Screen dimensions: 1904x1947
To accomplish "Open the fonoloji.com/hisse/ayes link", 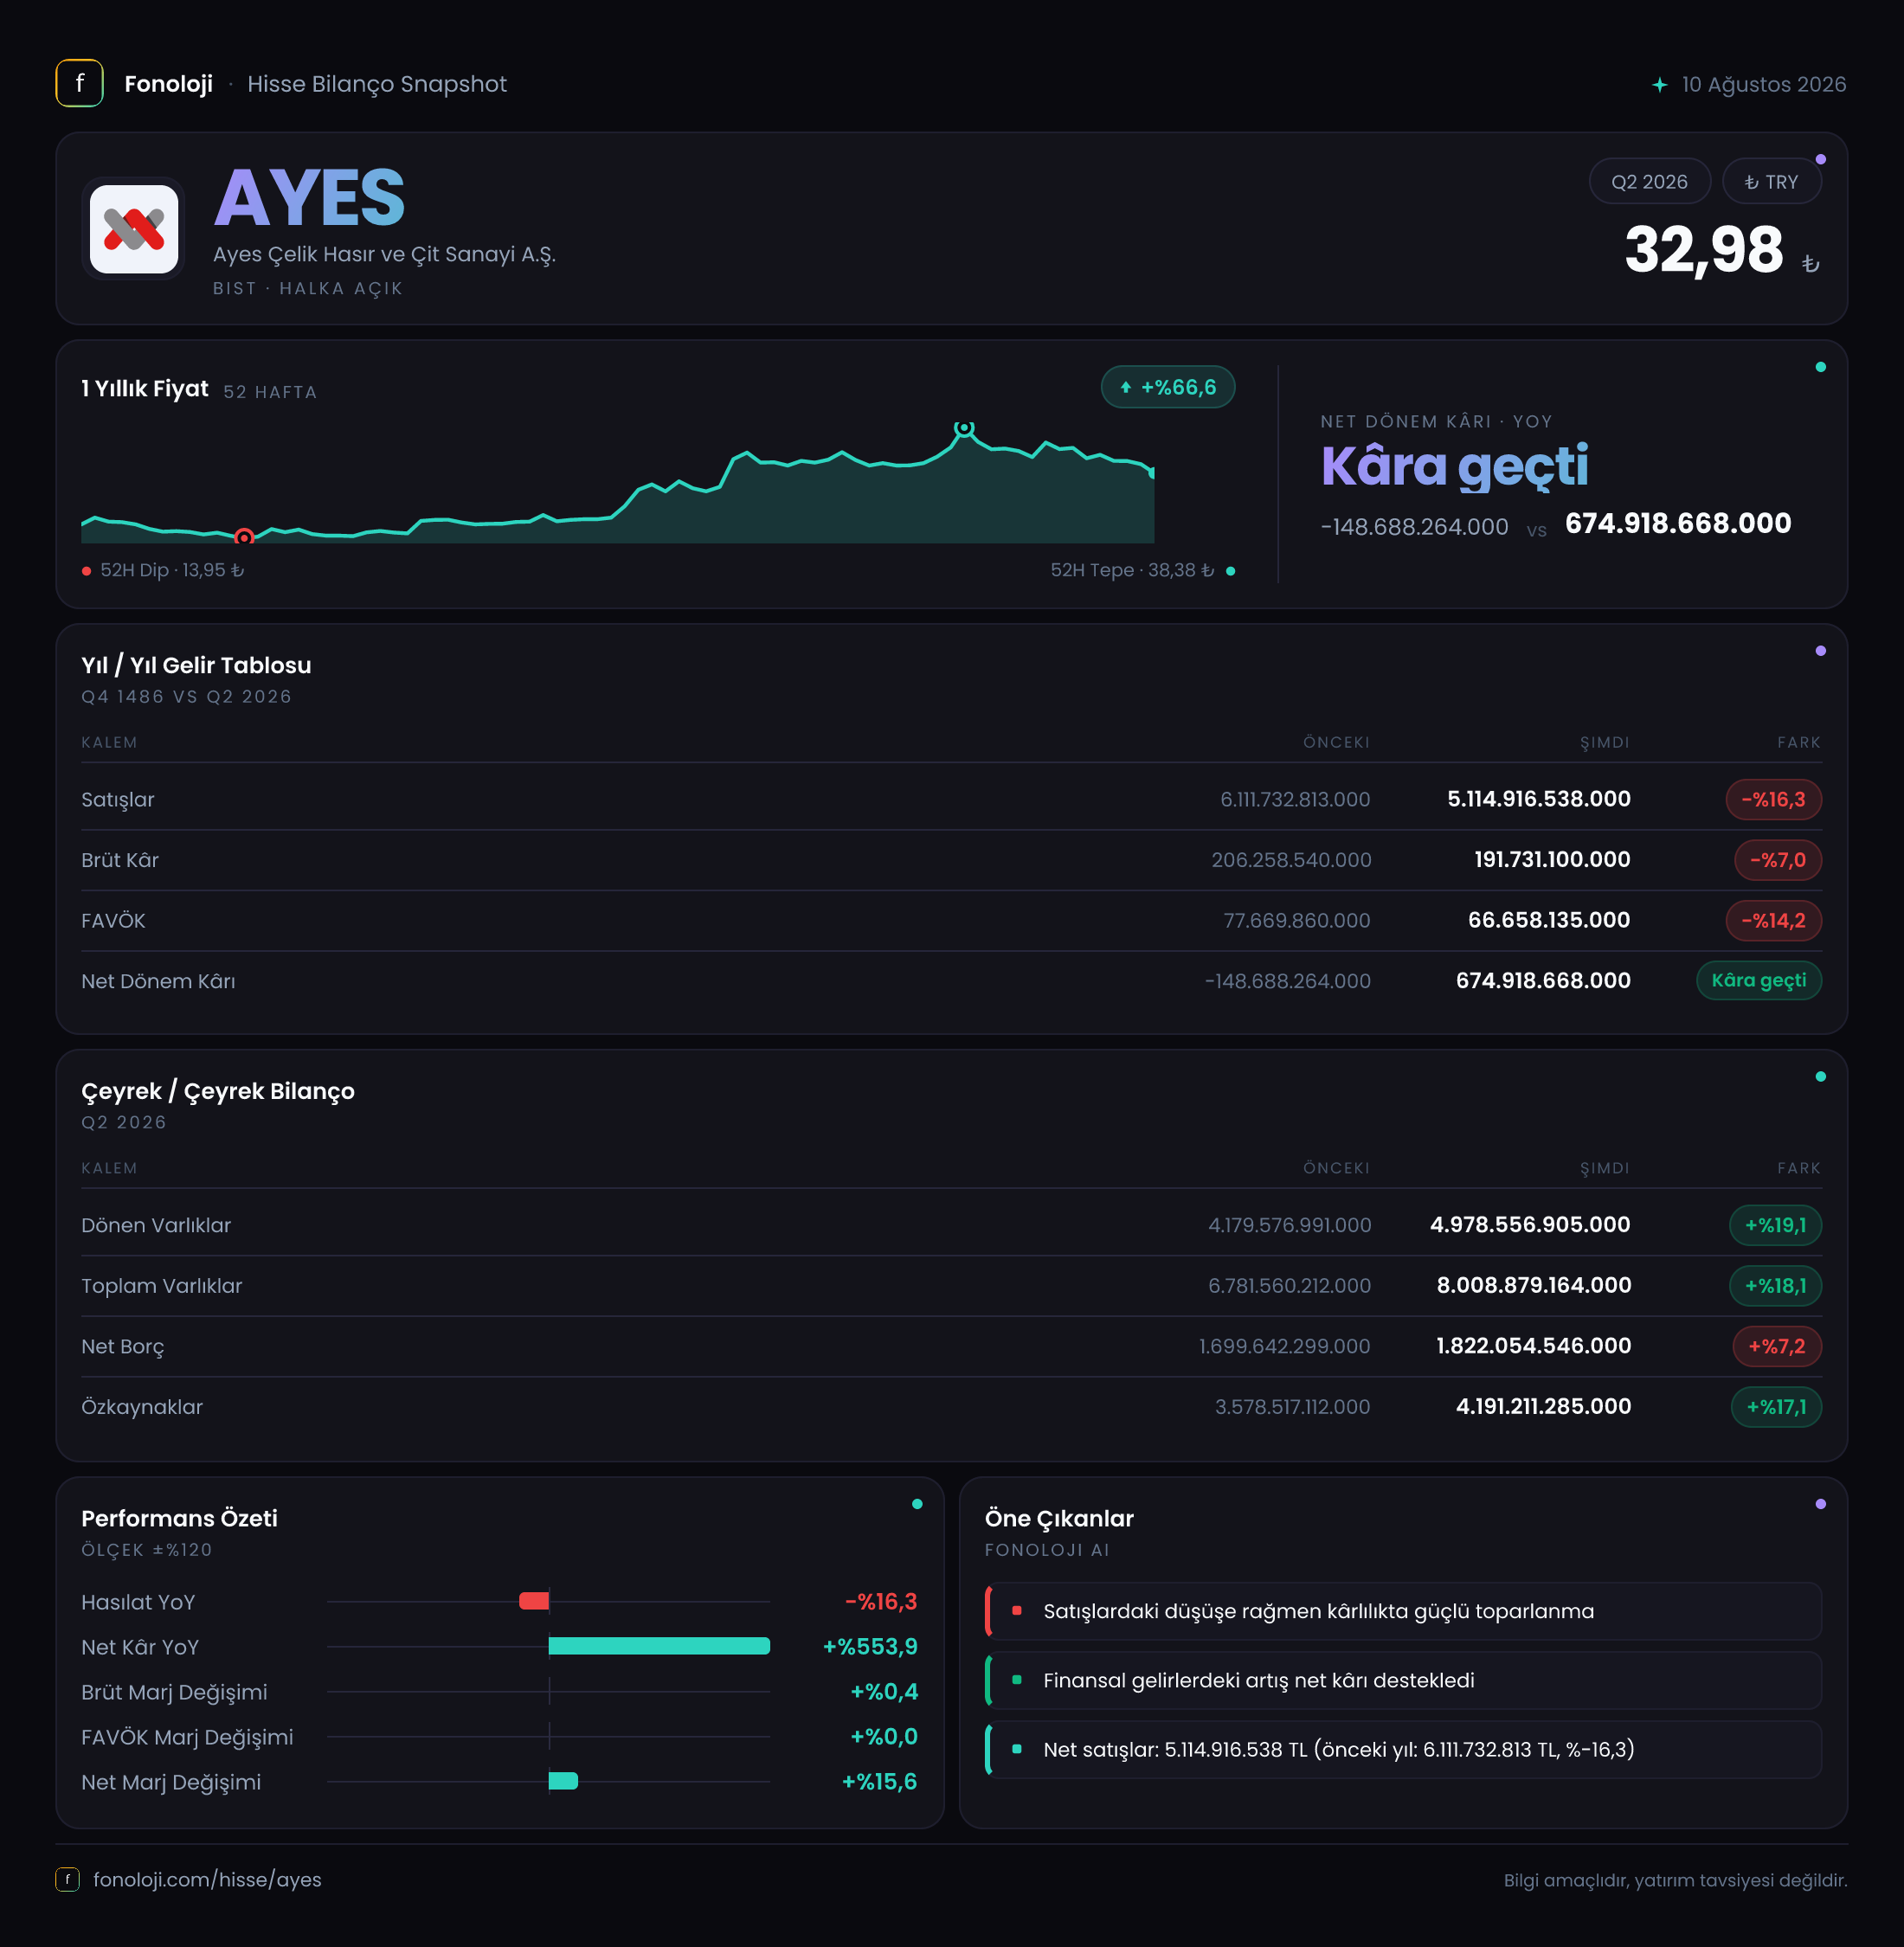I will [x=207, y=1879].
